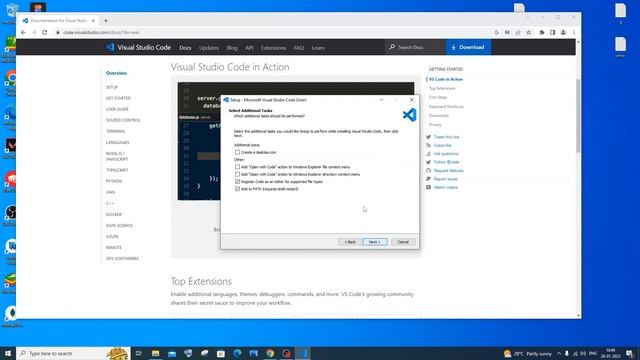Expand TERMINAL section in docs sidebar
The height and width of the screenshot is (360, 640).
click(116, 131)
